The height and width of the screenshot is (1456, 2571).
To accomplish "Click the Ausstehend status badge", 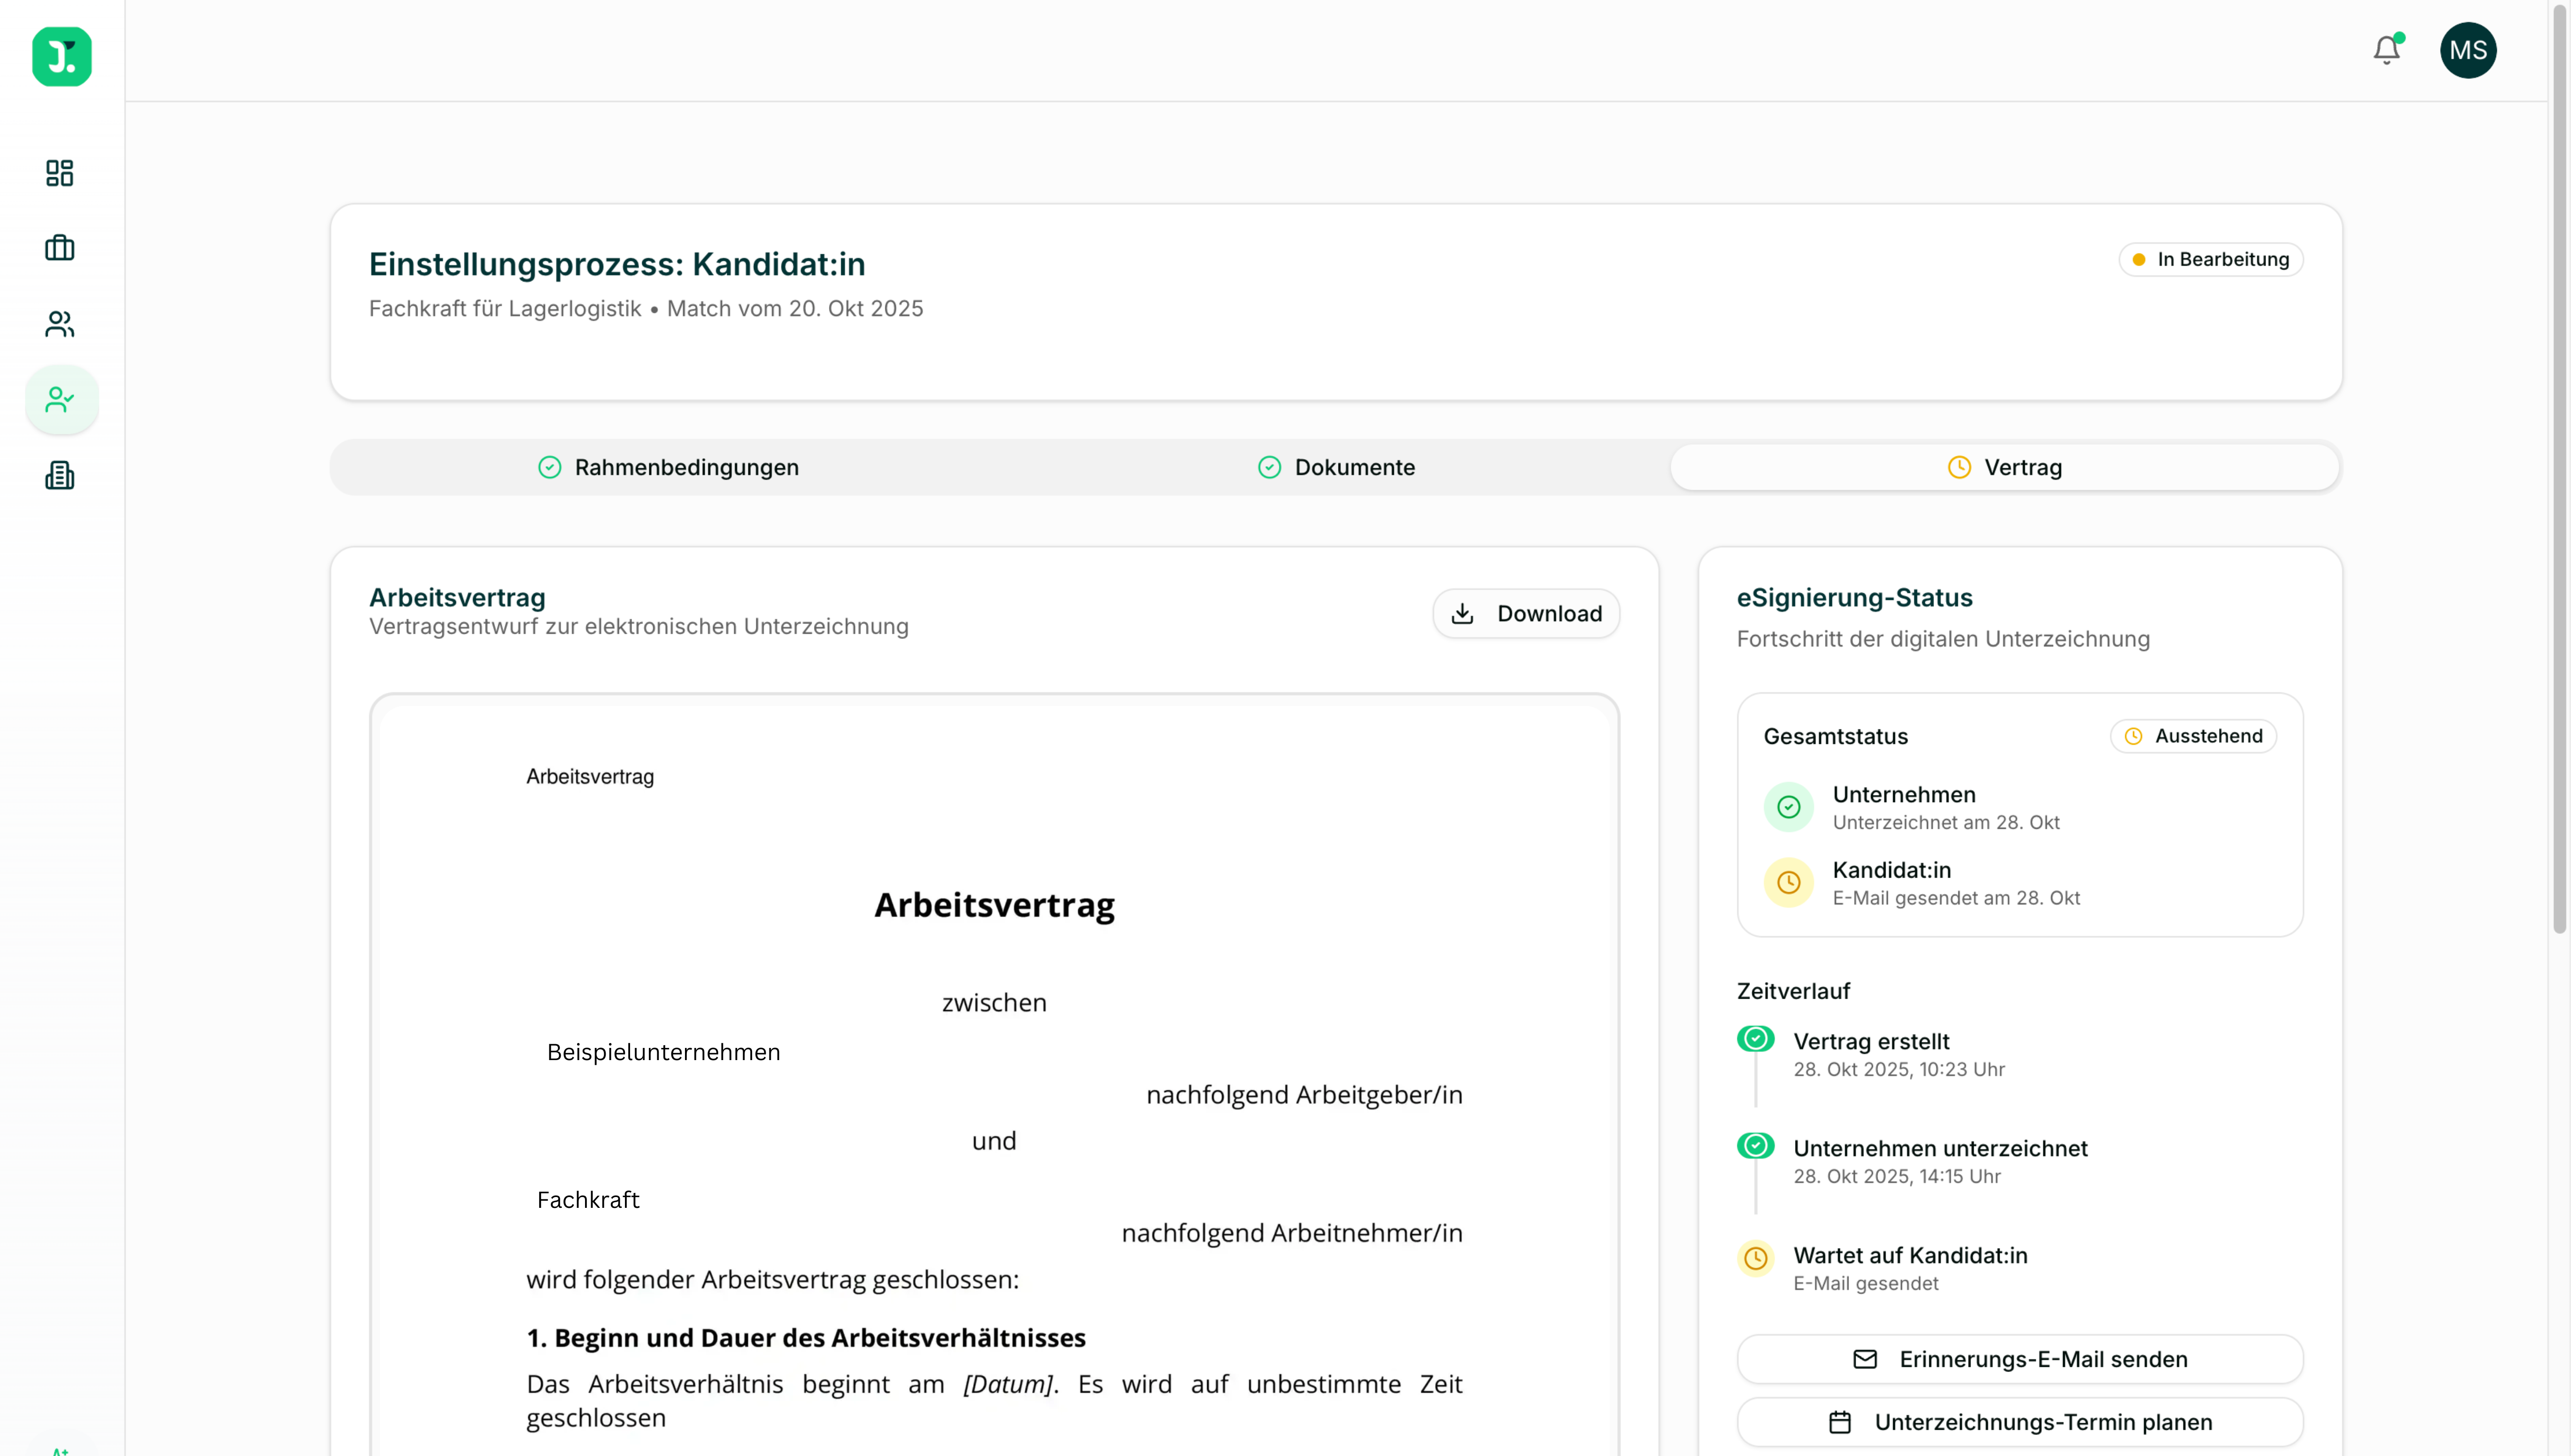I will [2193, 736].
